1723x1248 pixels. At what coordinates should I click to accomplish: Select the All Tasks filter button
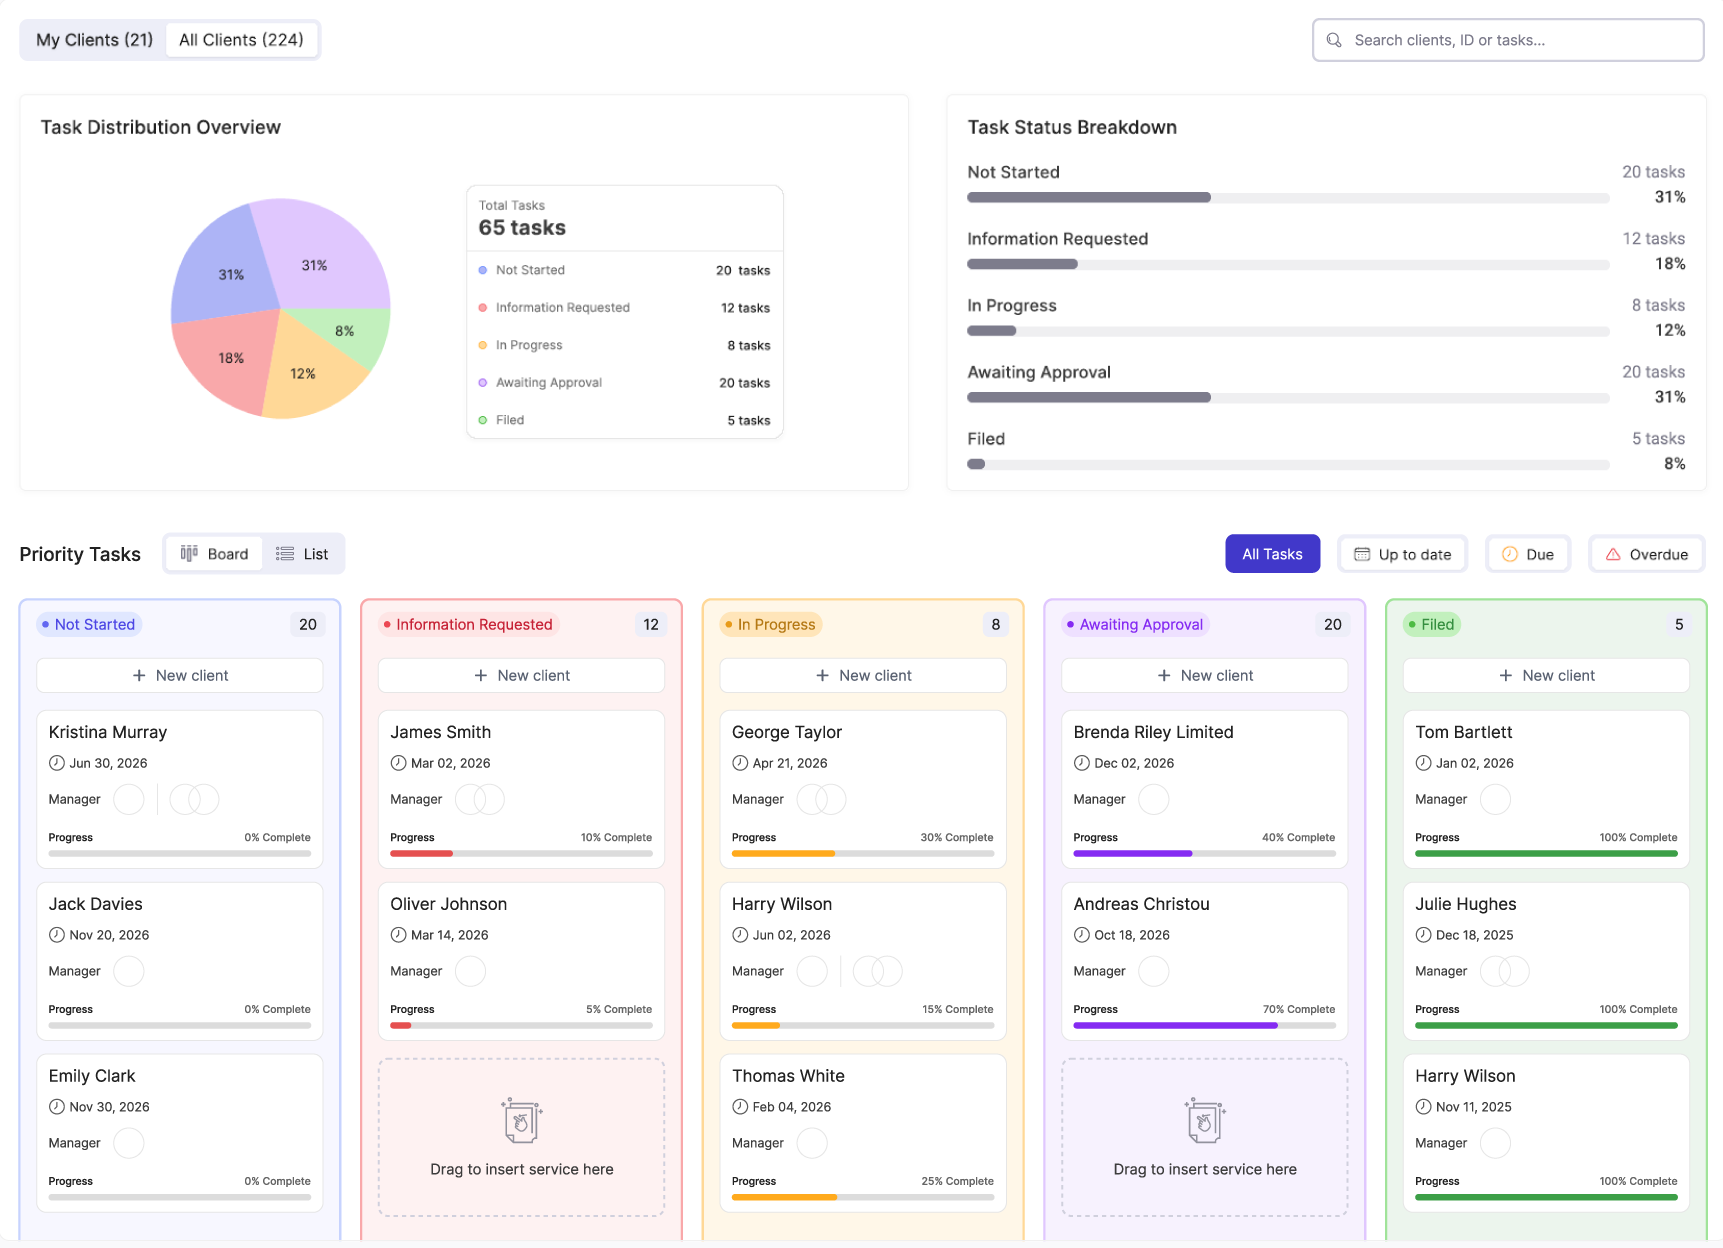[1272, 554]
